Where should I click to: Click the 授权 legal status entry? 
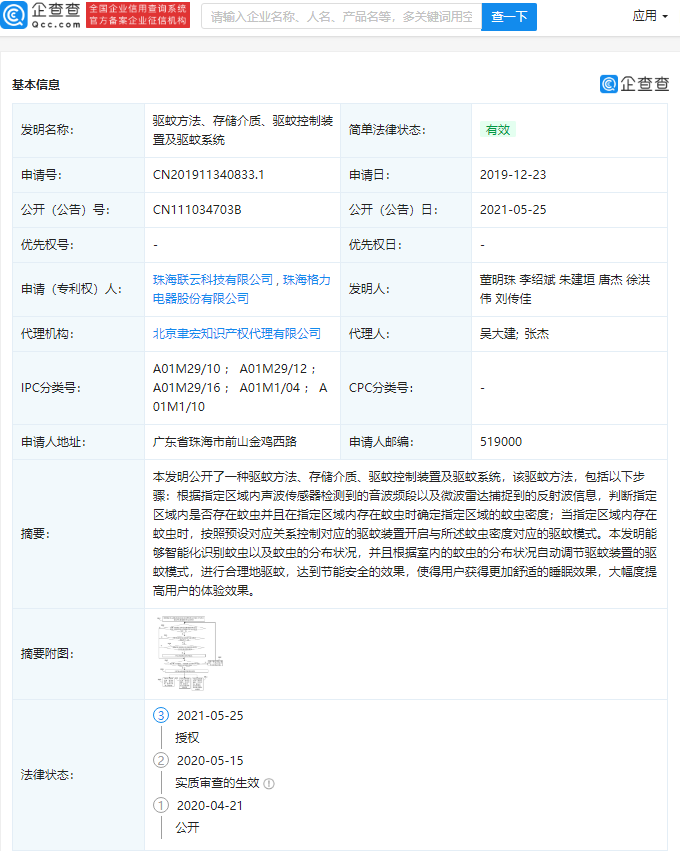187,738
